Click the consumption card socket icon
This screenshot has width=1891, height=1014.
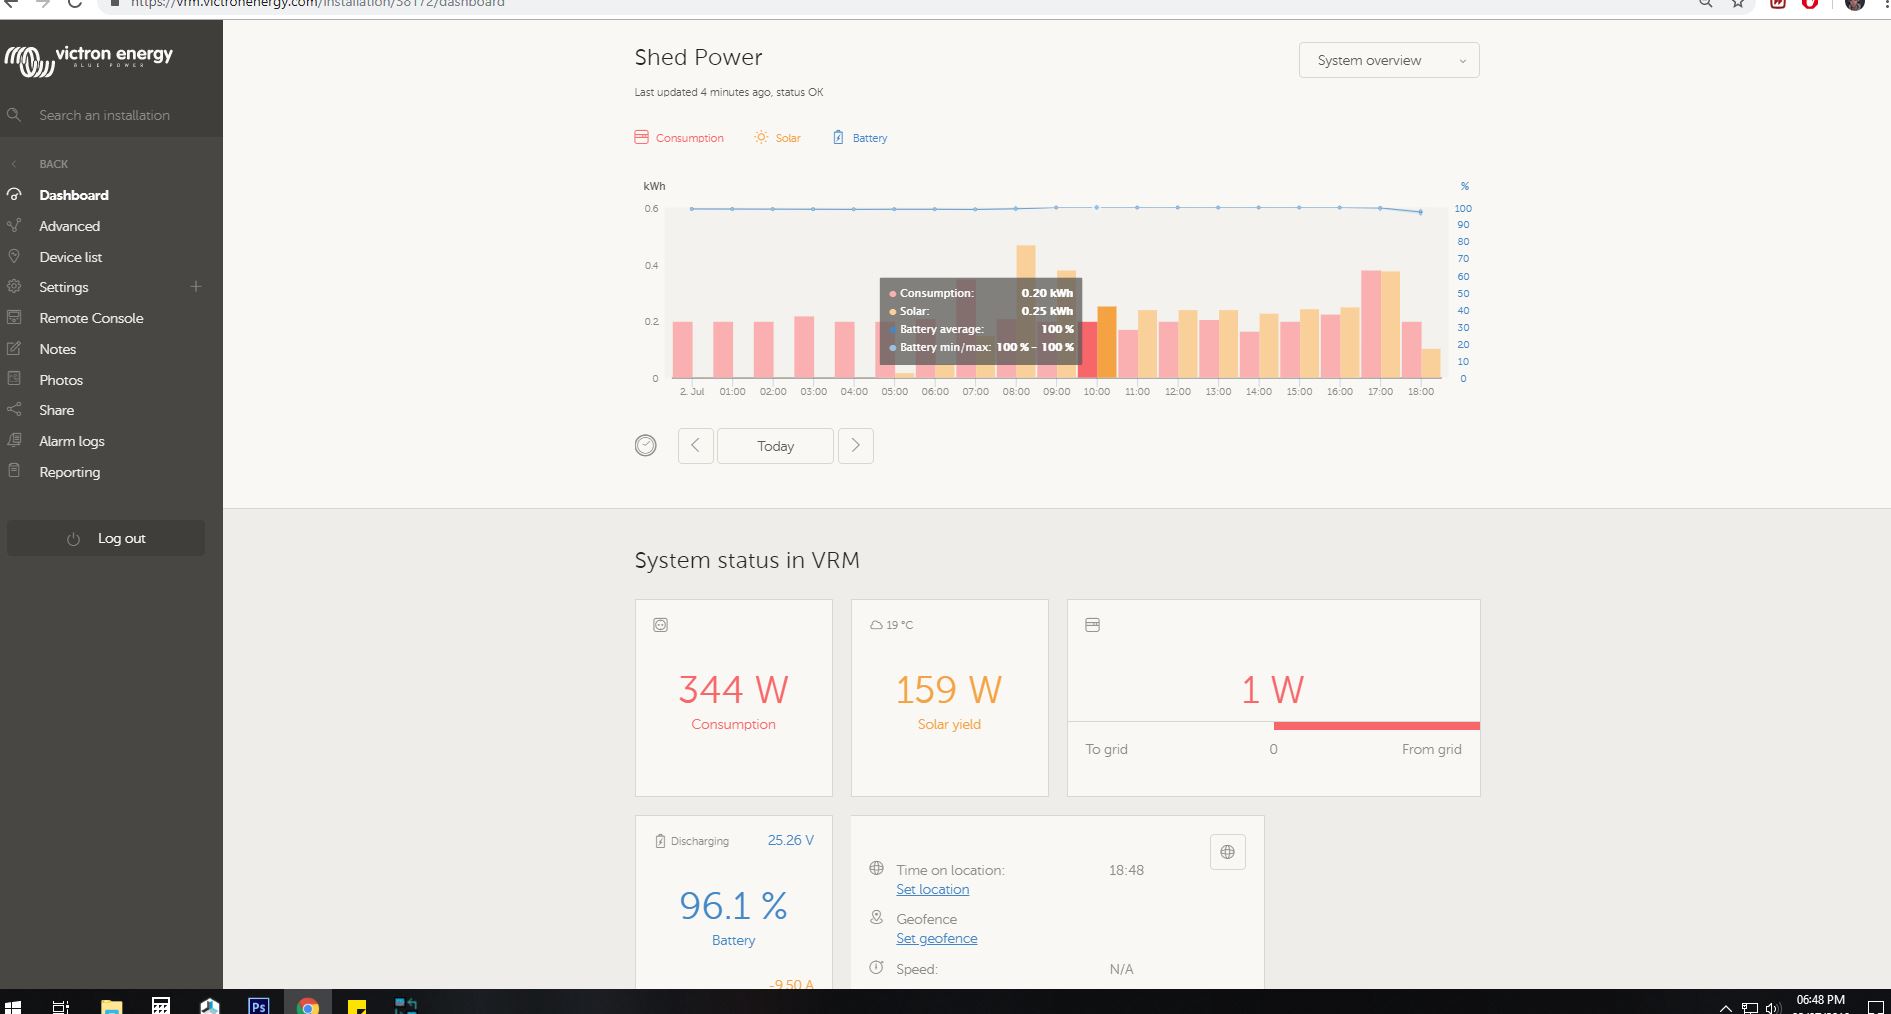tap(660, 625)
